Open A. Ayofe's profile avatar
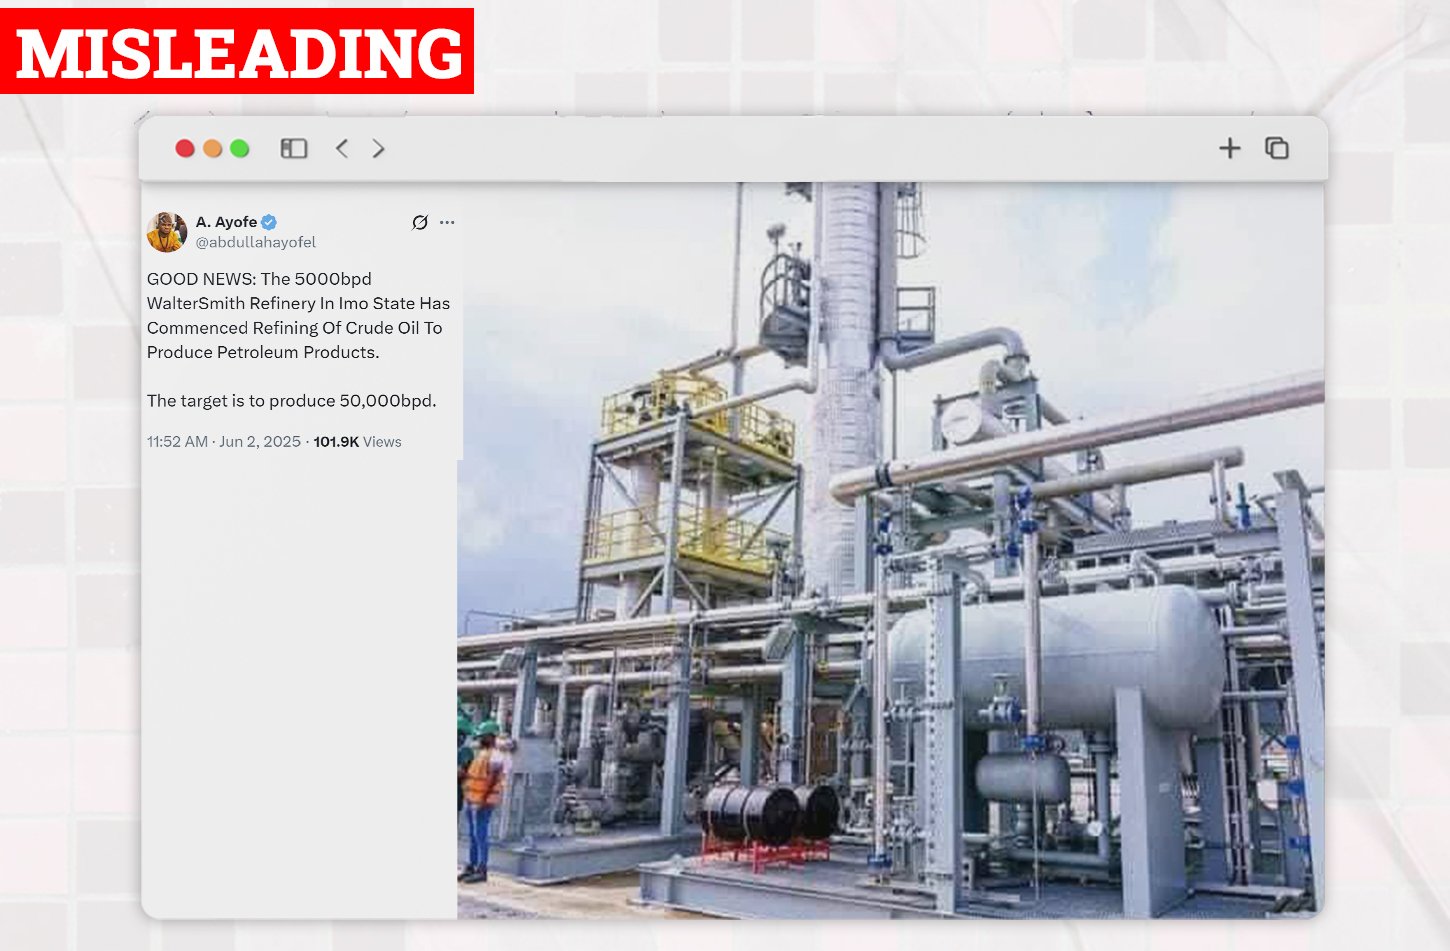The image size is (1450, 951). click(x=167, y=232)
